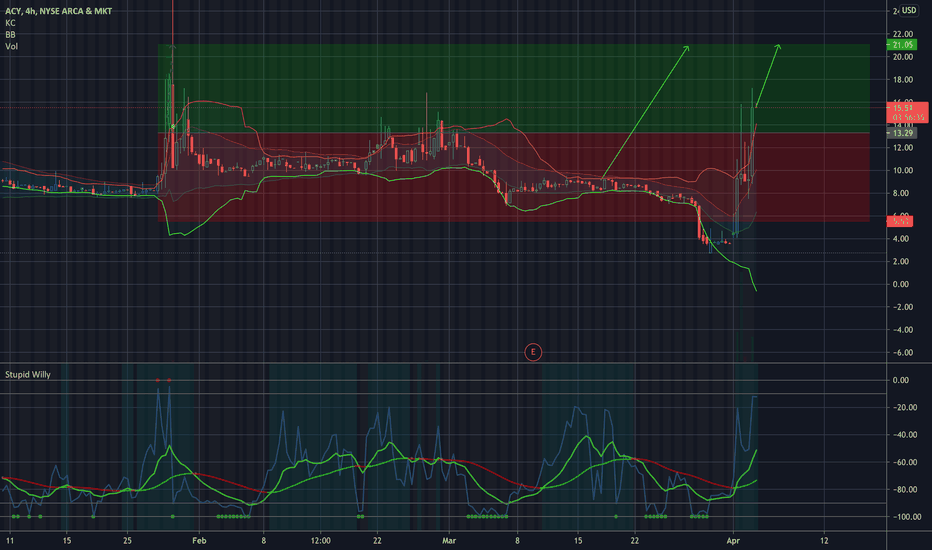Click the USD currency label
This screenshot has height=550, width=932.
(909, 10)
